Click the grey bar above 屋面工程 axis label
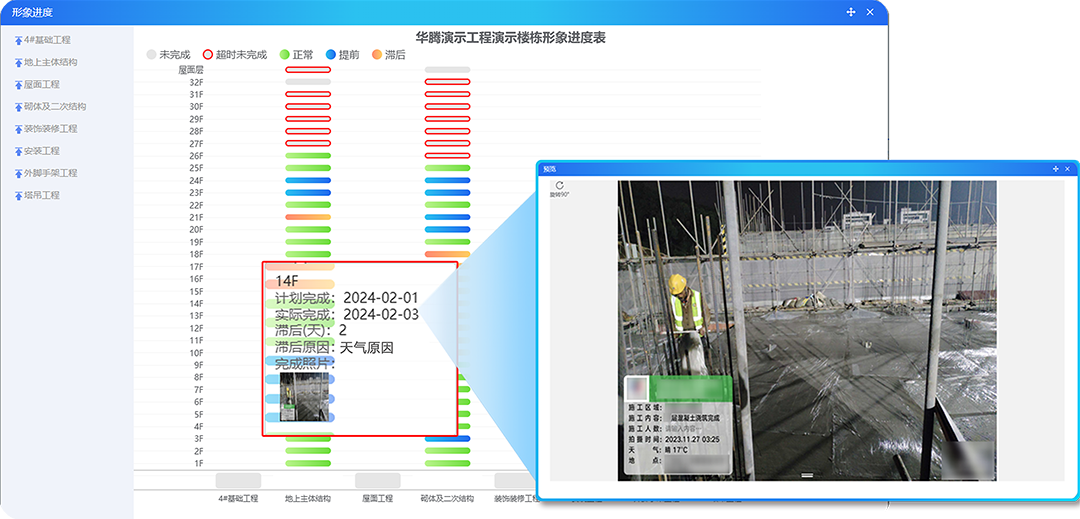This screenshot has width=1080, height=519. [x=377, y=480]
